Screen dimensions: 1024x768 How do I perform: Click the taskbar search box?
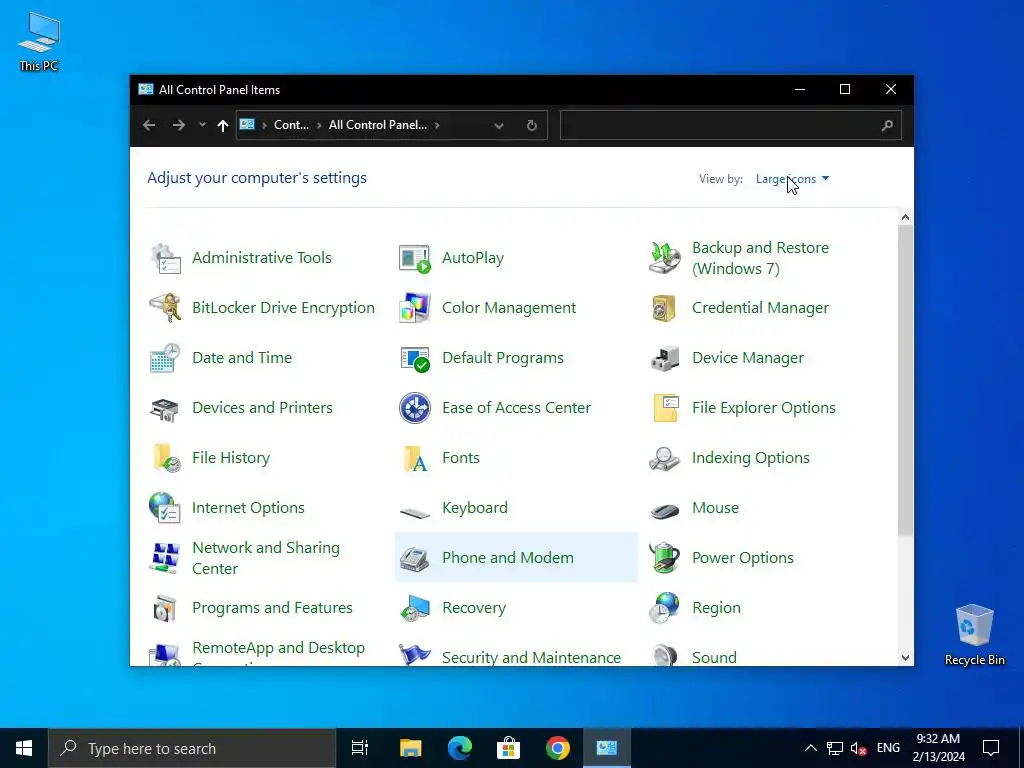(x=192, y=748)
